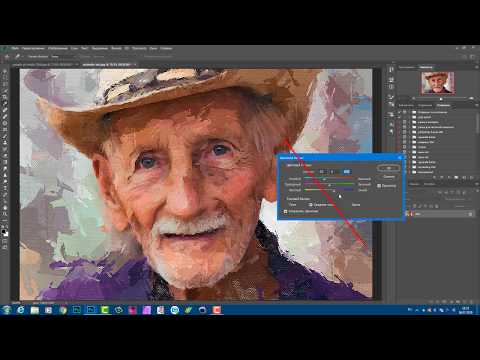Open the Edit menu next to File
Screen dimensions: 480x360
(x=33, y=48)
